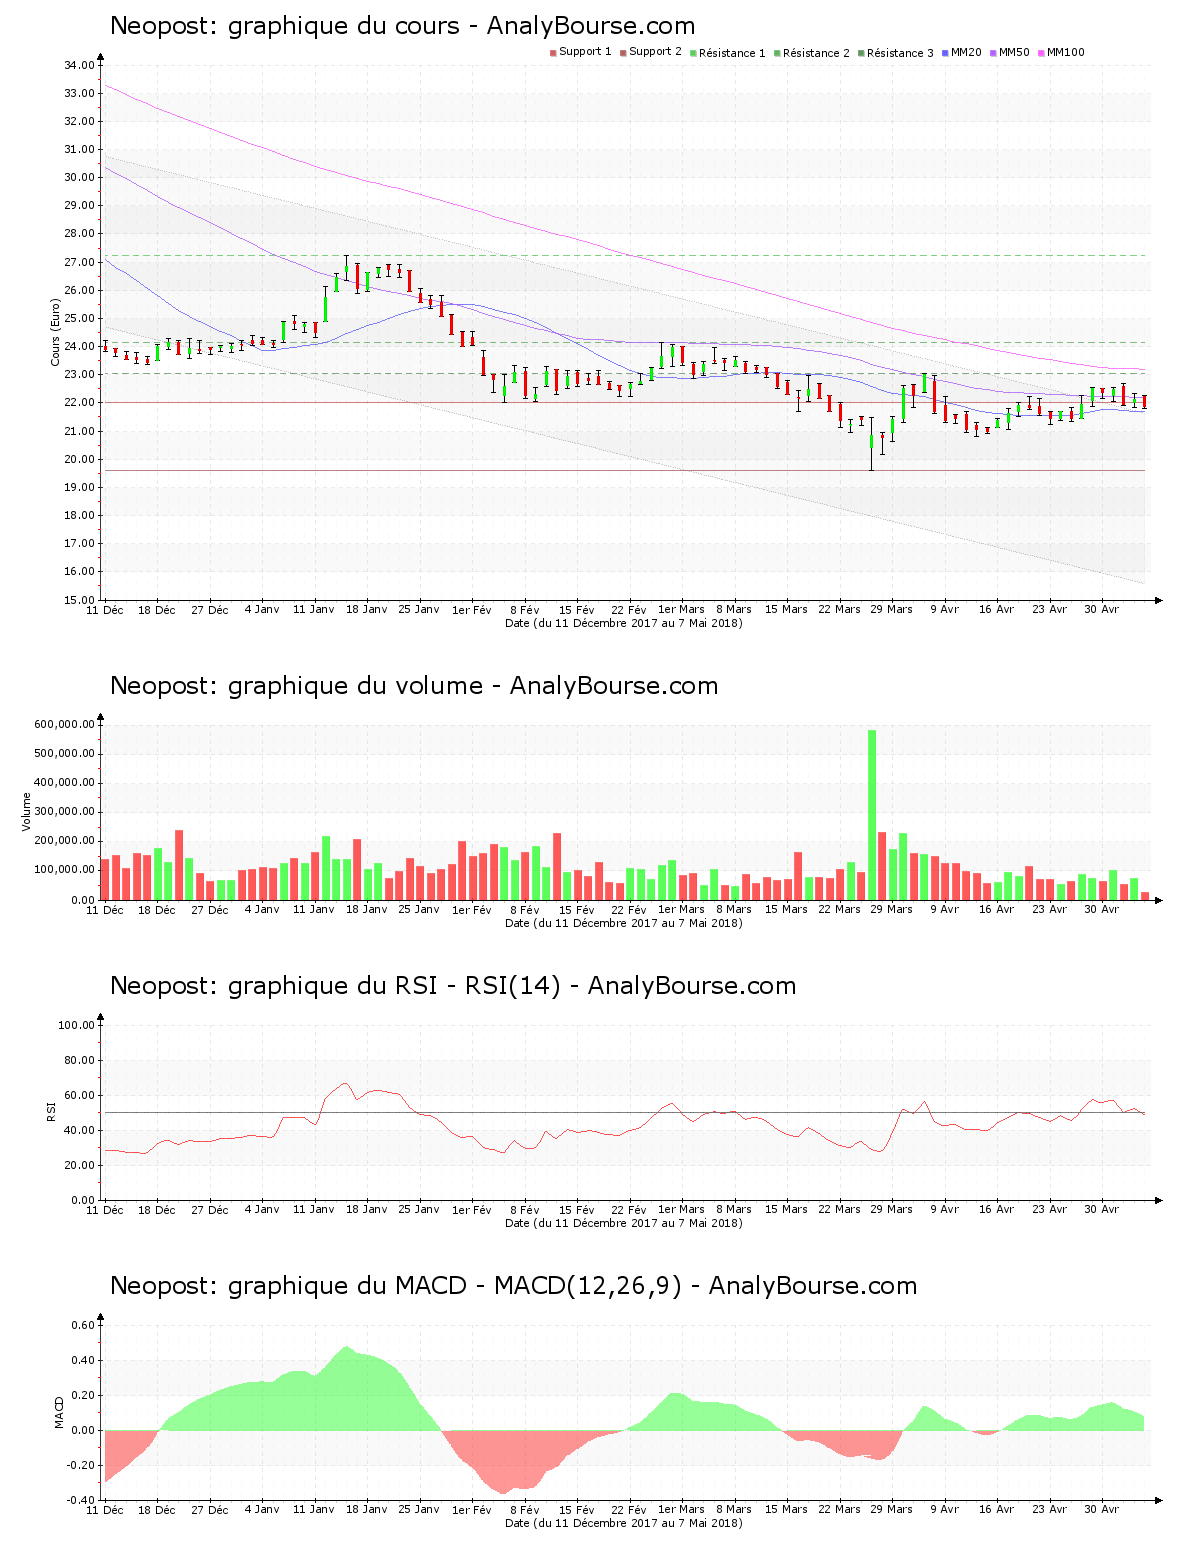Click the '100,000.00' value on volume axis
Image resolution: width=1200 pixels, height=1550 pixels.
pyautogui.click(x=64, y=871)
